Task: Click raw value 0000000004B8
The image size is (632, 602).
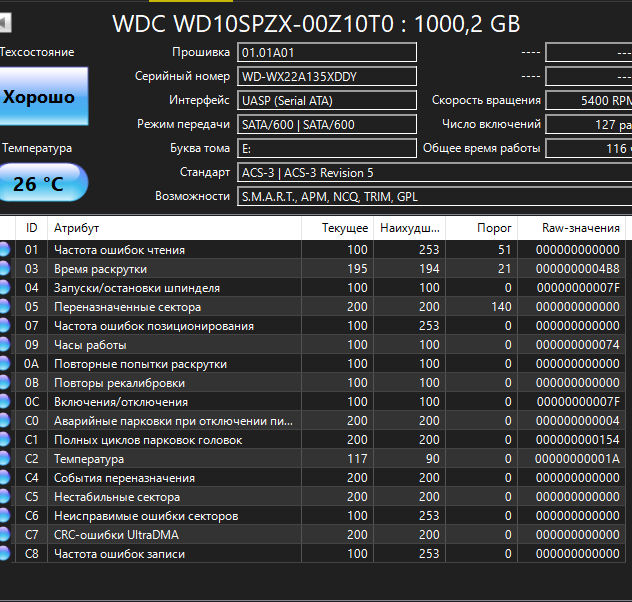Action: [x=578, y=269]
